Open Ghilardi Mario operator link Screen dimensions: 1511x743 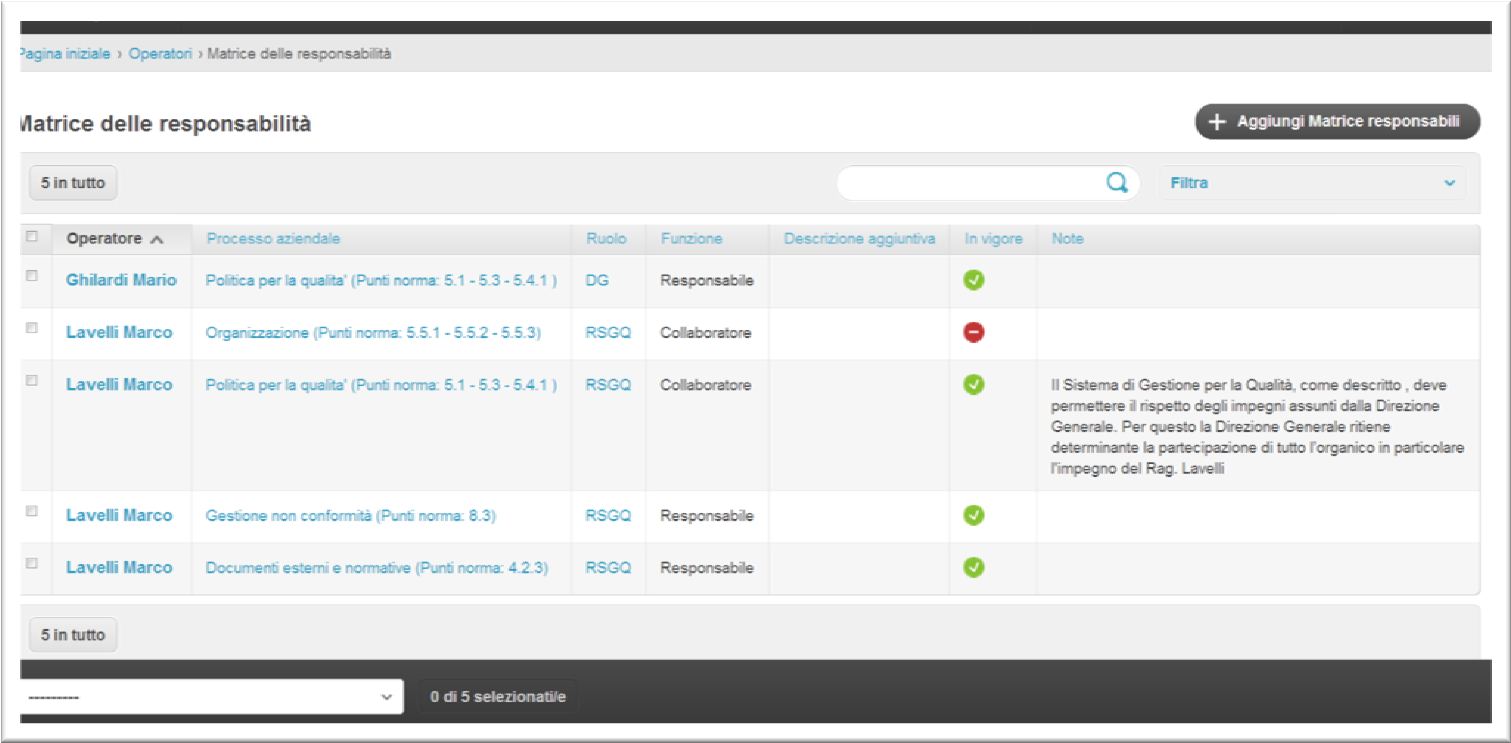121,280
